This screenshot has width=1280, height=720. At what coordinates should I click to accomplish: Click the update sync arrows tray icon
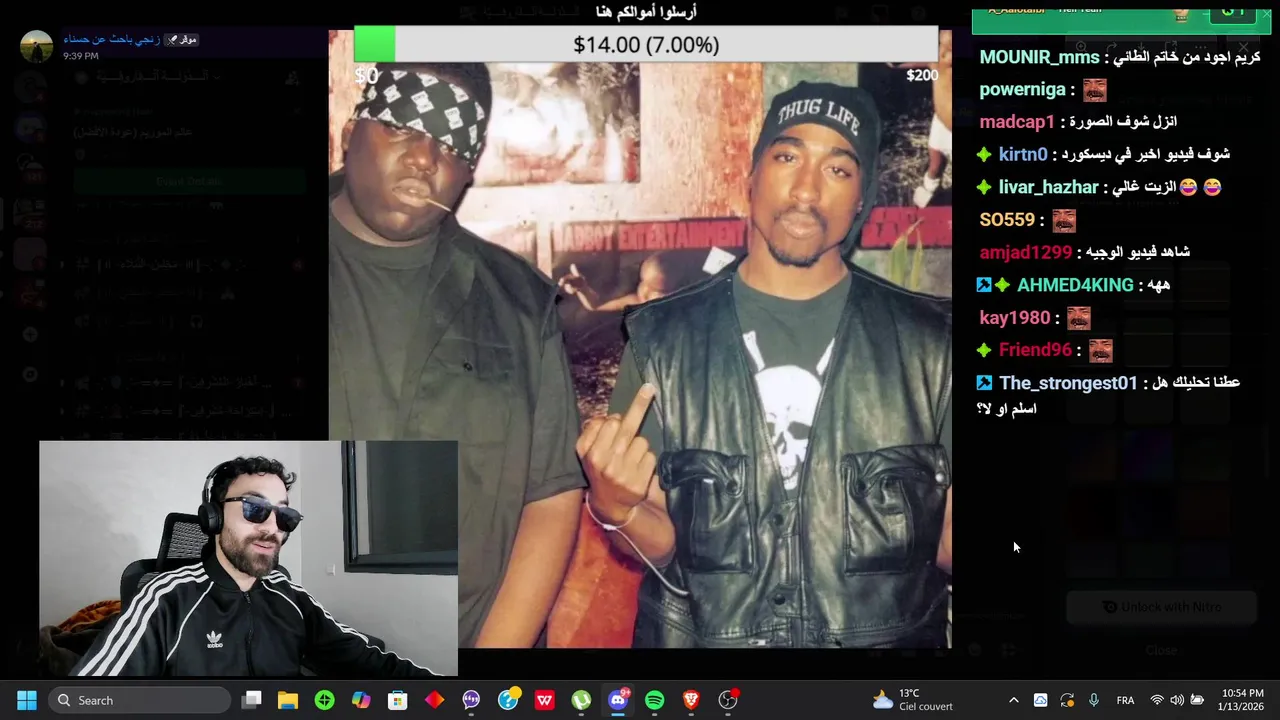coord(1067,700)
